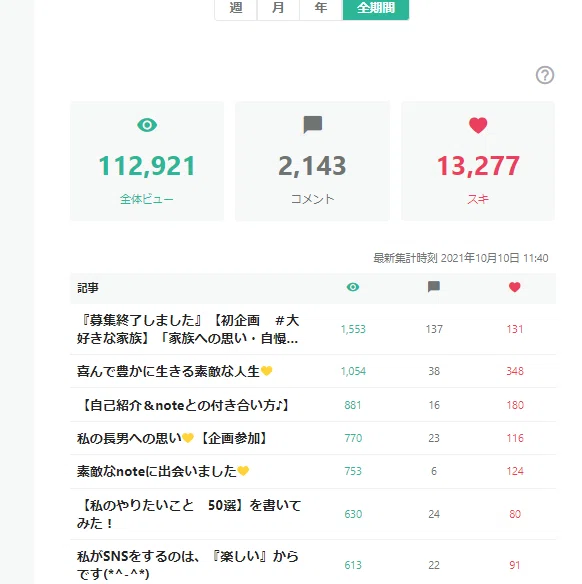The width and height of the screenshot is (582, 584).
Task: Open article 【自己紹介＆noteとの付き合い方♪】
Action: point(185,405)
